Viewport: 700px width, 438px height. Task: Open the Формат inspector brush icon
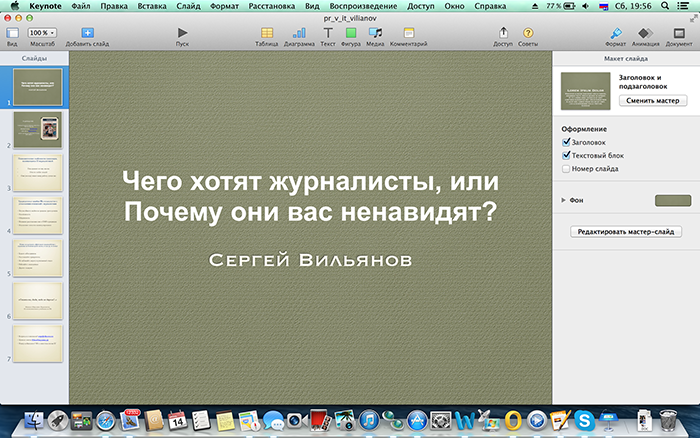coord(616,33)
